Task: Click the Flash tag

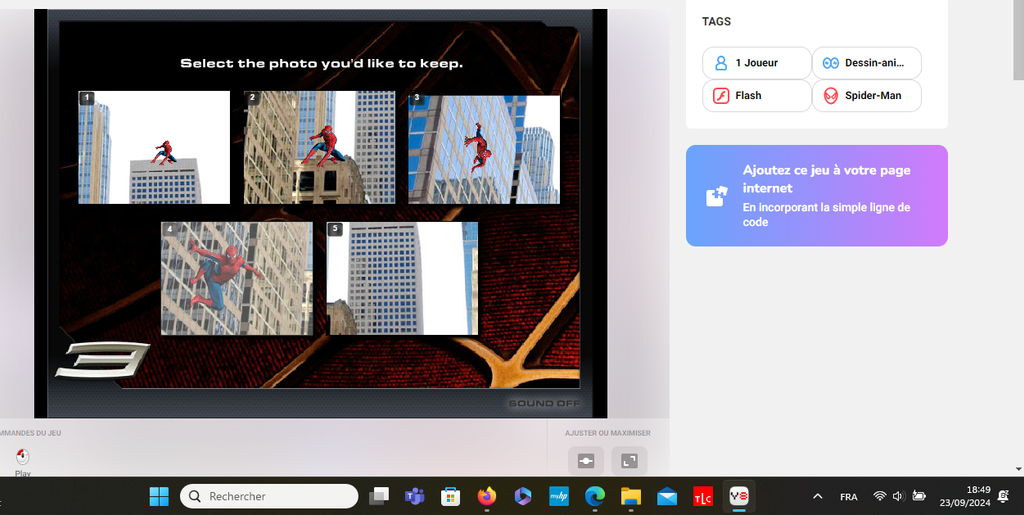Action: [756, 96]
